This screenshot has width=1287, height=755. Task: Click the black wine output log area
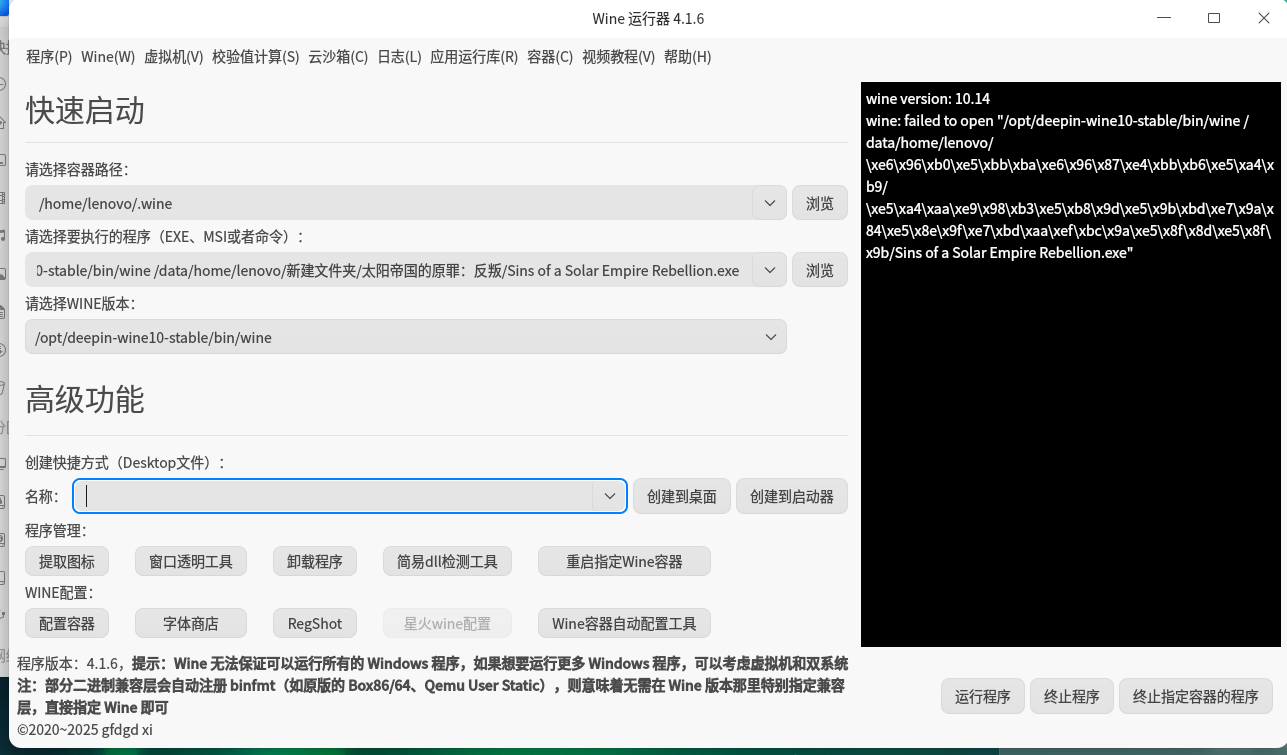(x=1070, y=364)
